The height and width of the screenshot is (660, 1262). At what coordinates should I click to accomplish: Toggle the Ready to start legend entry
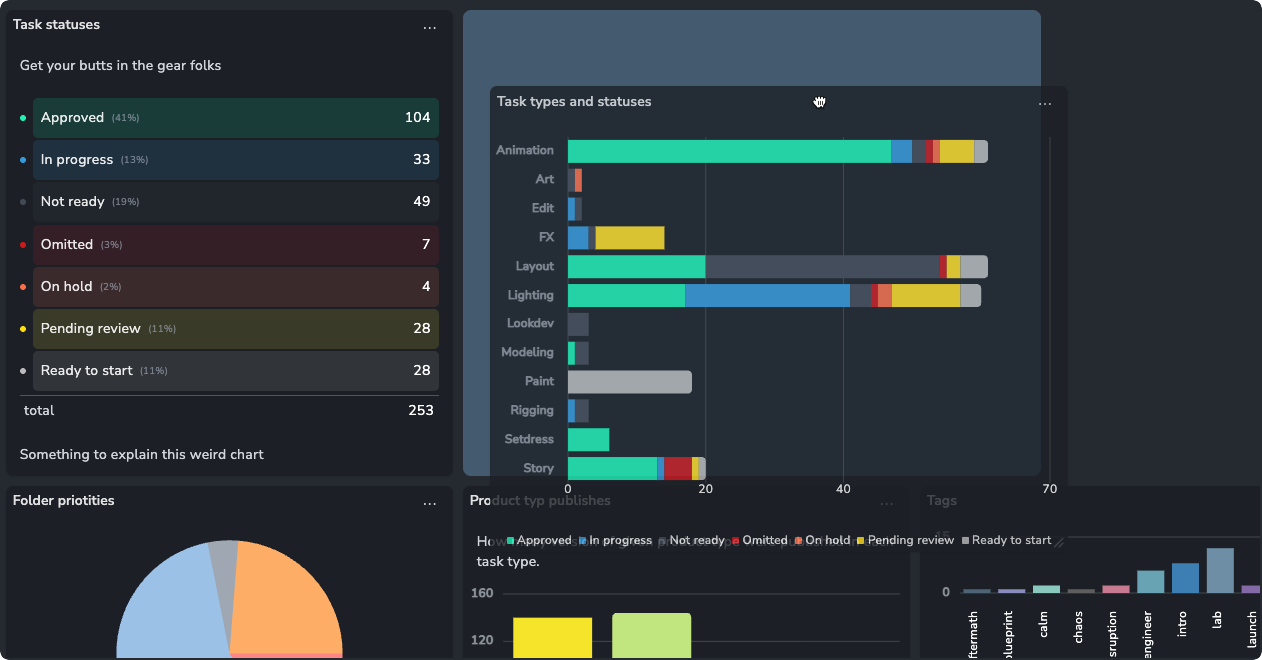point(1006,540)
